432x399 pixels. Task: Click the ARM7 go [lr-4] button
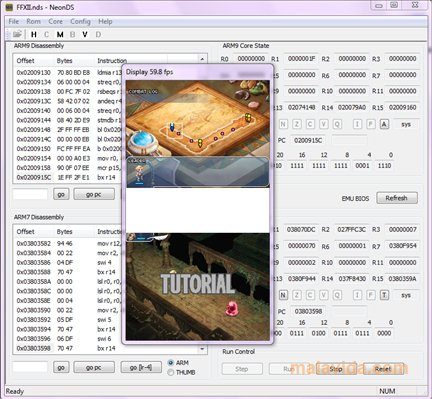point(141,367)
